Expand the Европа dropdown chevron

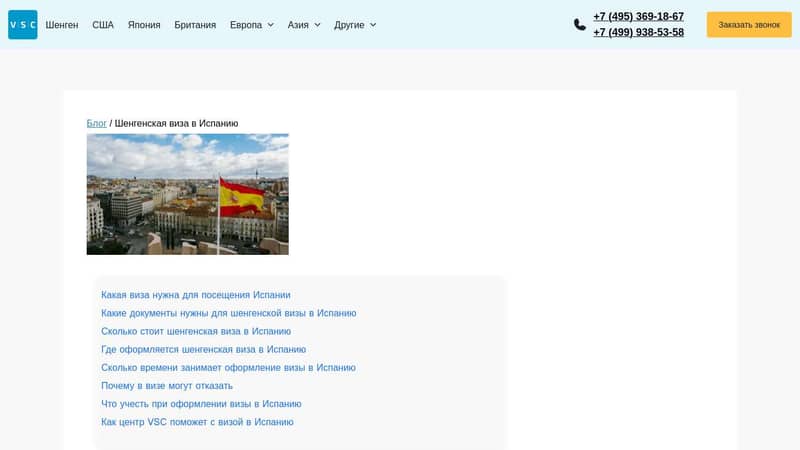[x=270, y=25]
